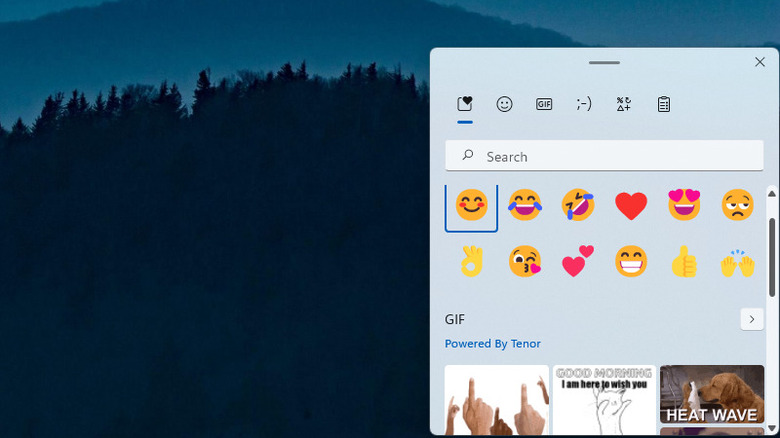Select the Good Morning cat GIF
Viewport: 780px width, 438px height.
pyautogui.click(x=604, y=400)
